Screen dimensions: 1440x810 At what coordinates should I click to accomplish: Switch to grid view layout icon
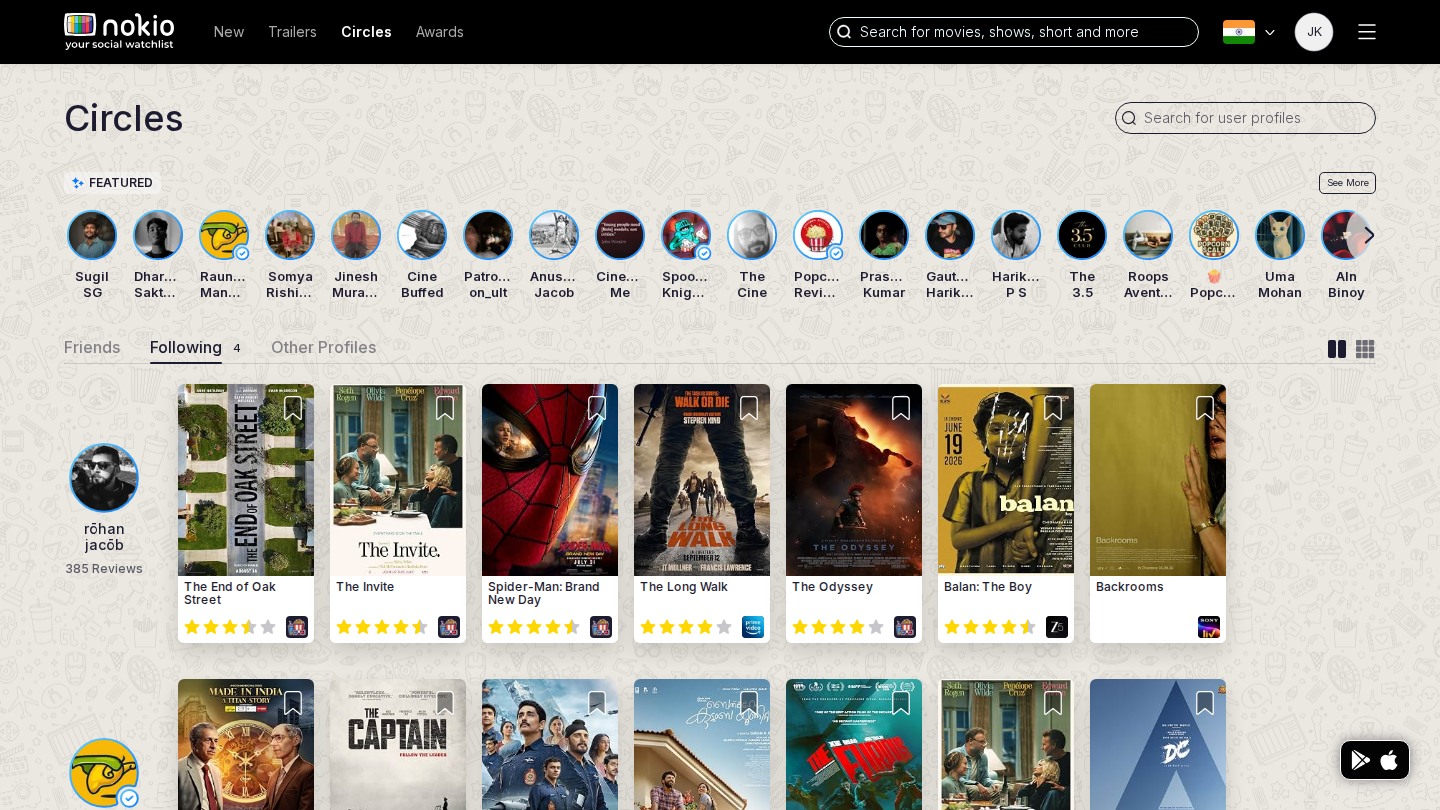[1365, 349]
